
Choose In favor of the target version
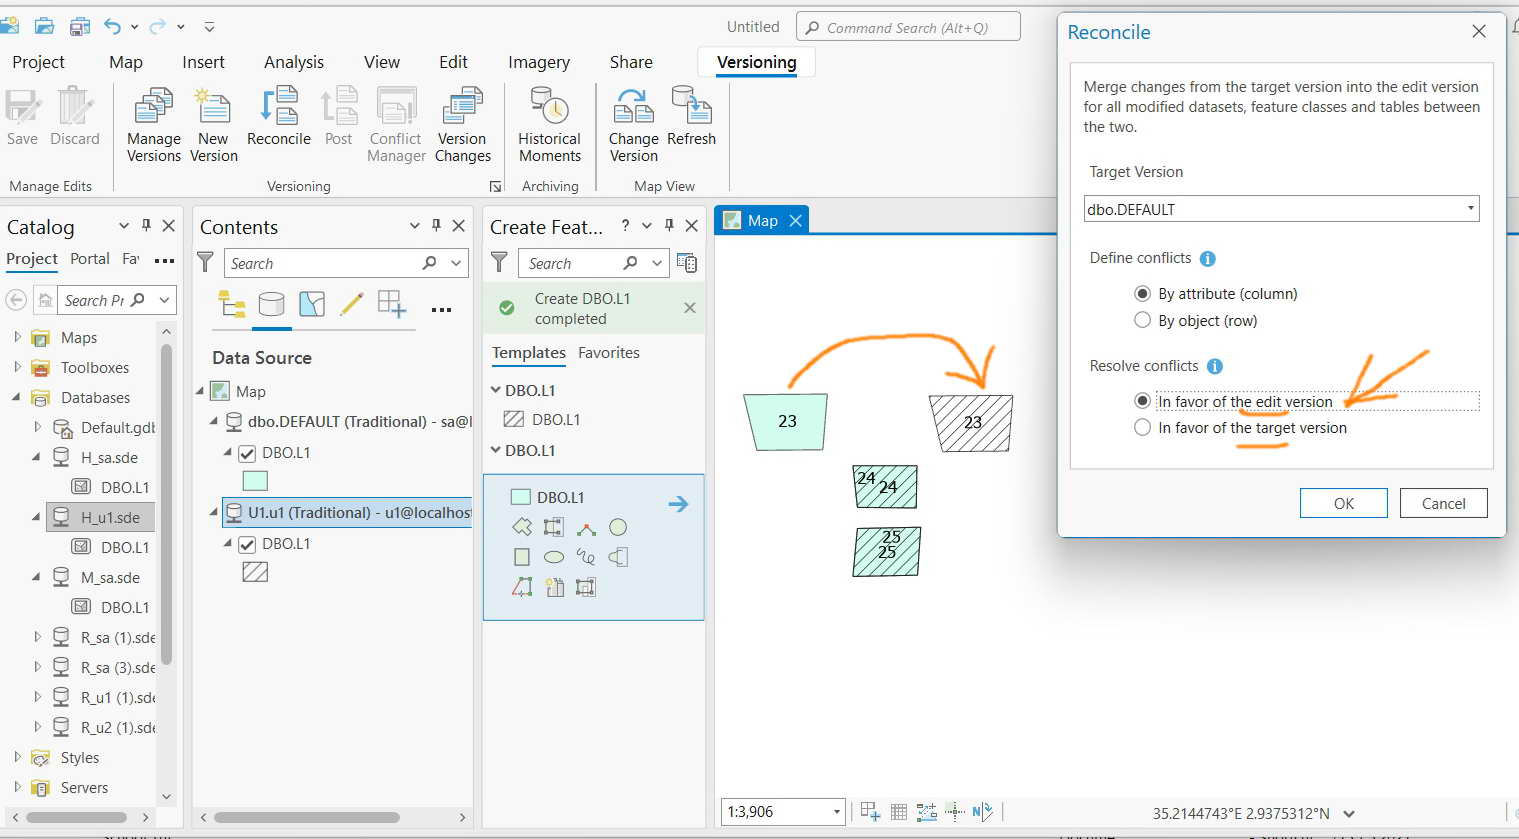(x=1142, y=428)
